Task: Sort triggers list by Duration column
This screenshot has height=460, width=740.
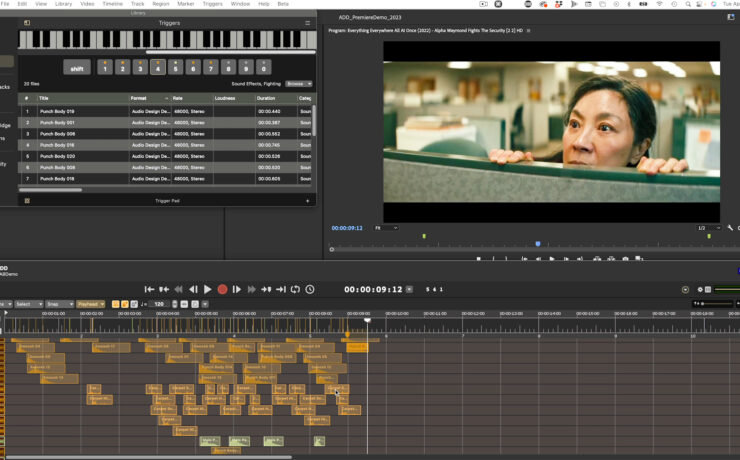Action: tap(276, 98)
